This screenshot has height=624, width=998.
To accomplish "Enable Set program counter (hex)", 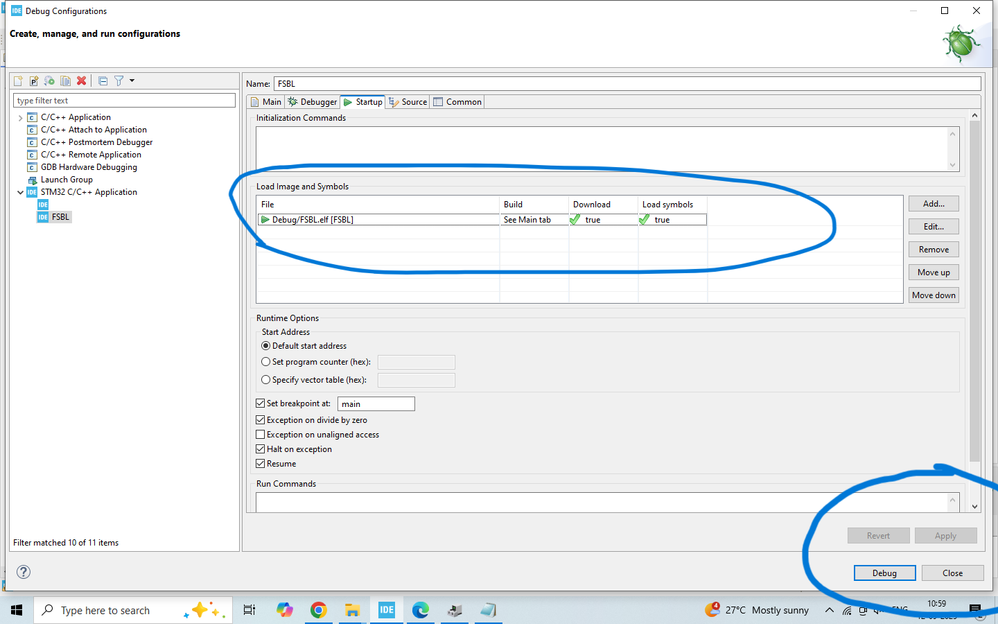I will tap(265, 361).
